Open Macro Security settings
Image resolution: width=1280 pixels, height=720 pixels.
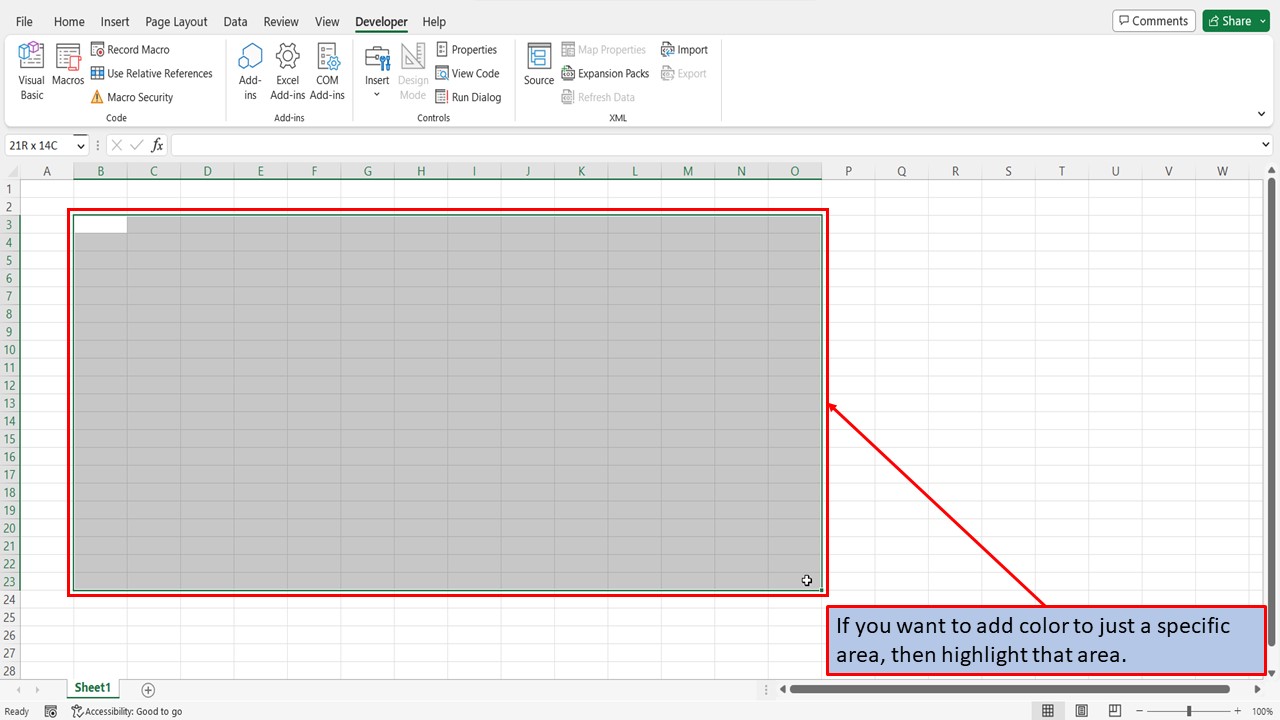133,96
